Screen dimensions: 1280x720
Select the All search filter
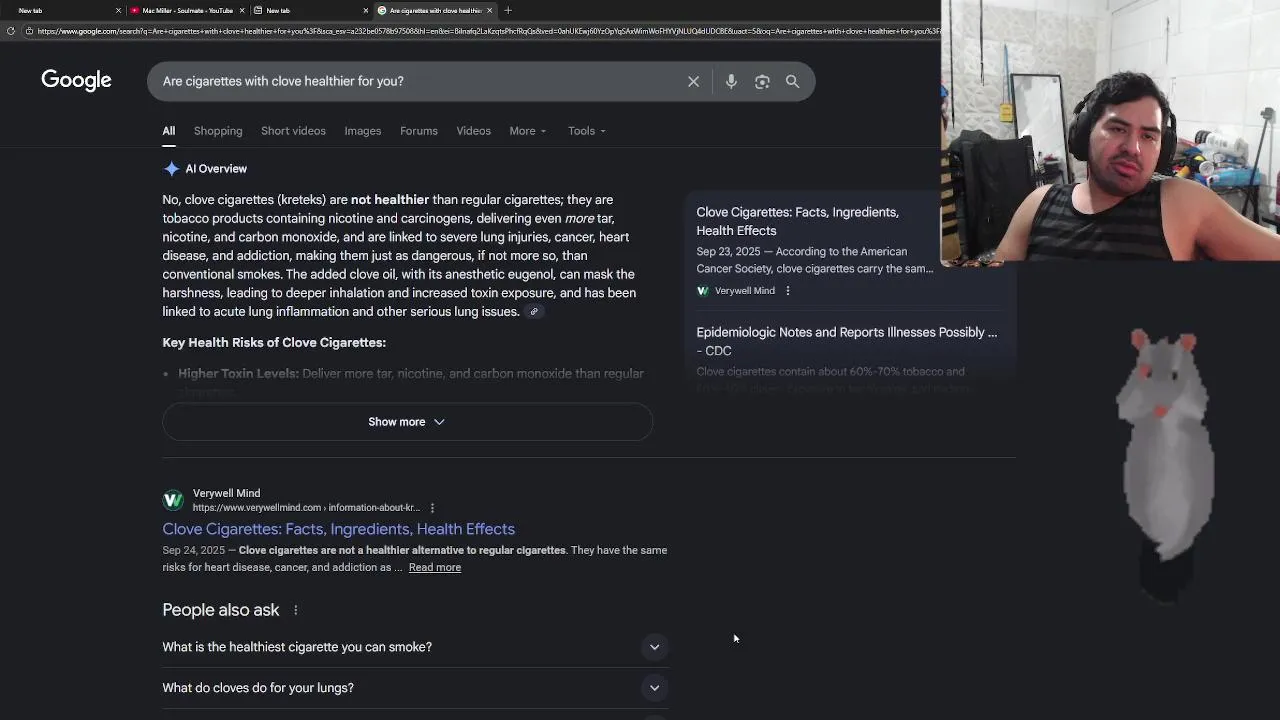pos(169,131)
